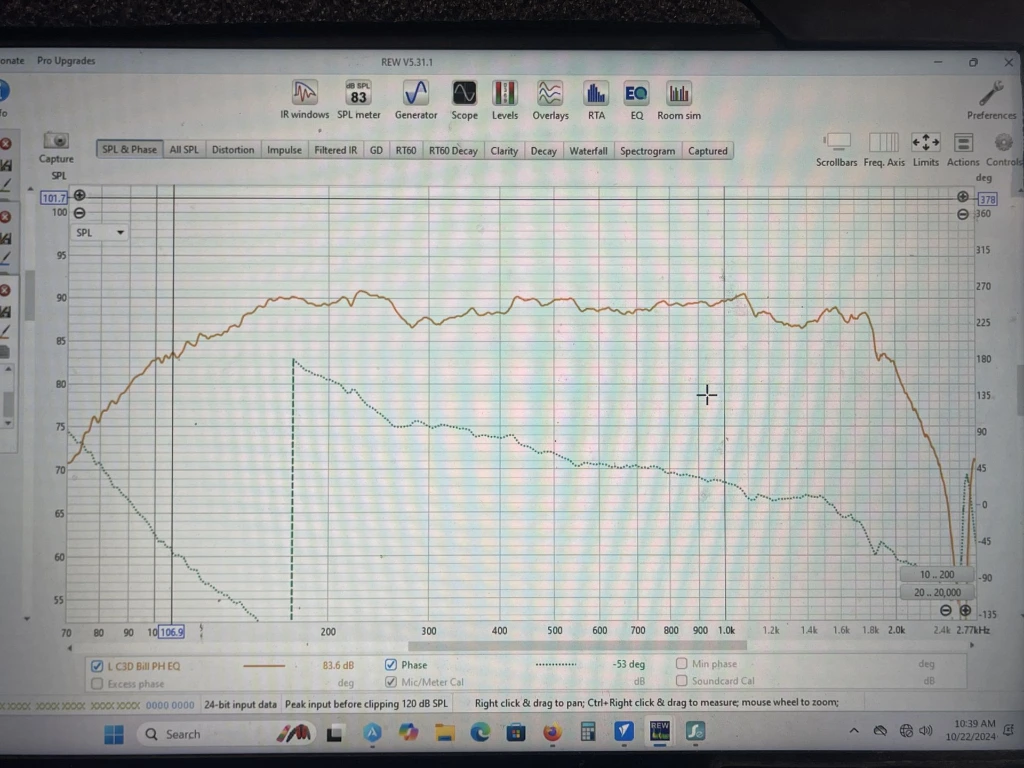Toggle the Phase trace checkbox
This screenshot has height=768, width=1024.
coord(391,664)
